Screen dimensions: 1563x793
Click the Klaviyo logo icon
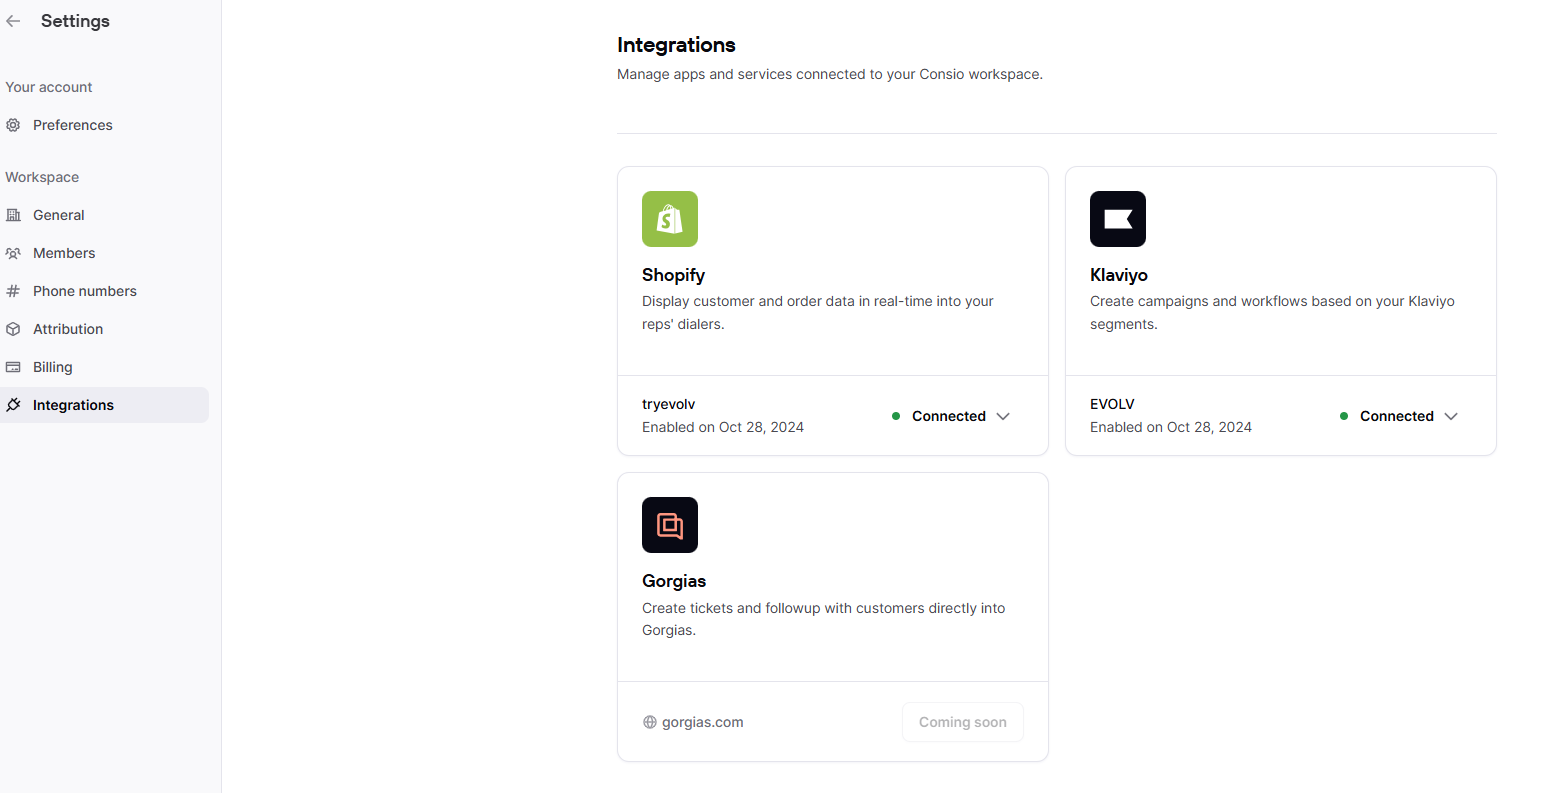1118,219
